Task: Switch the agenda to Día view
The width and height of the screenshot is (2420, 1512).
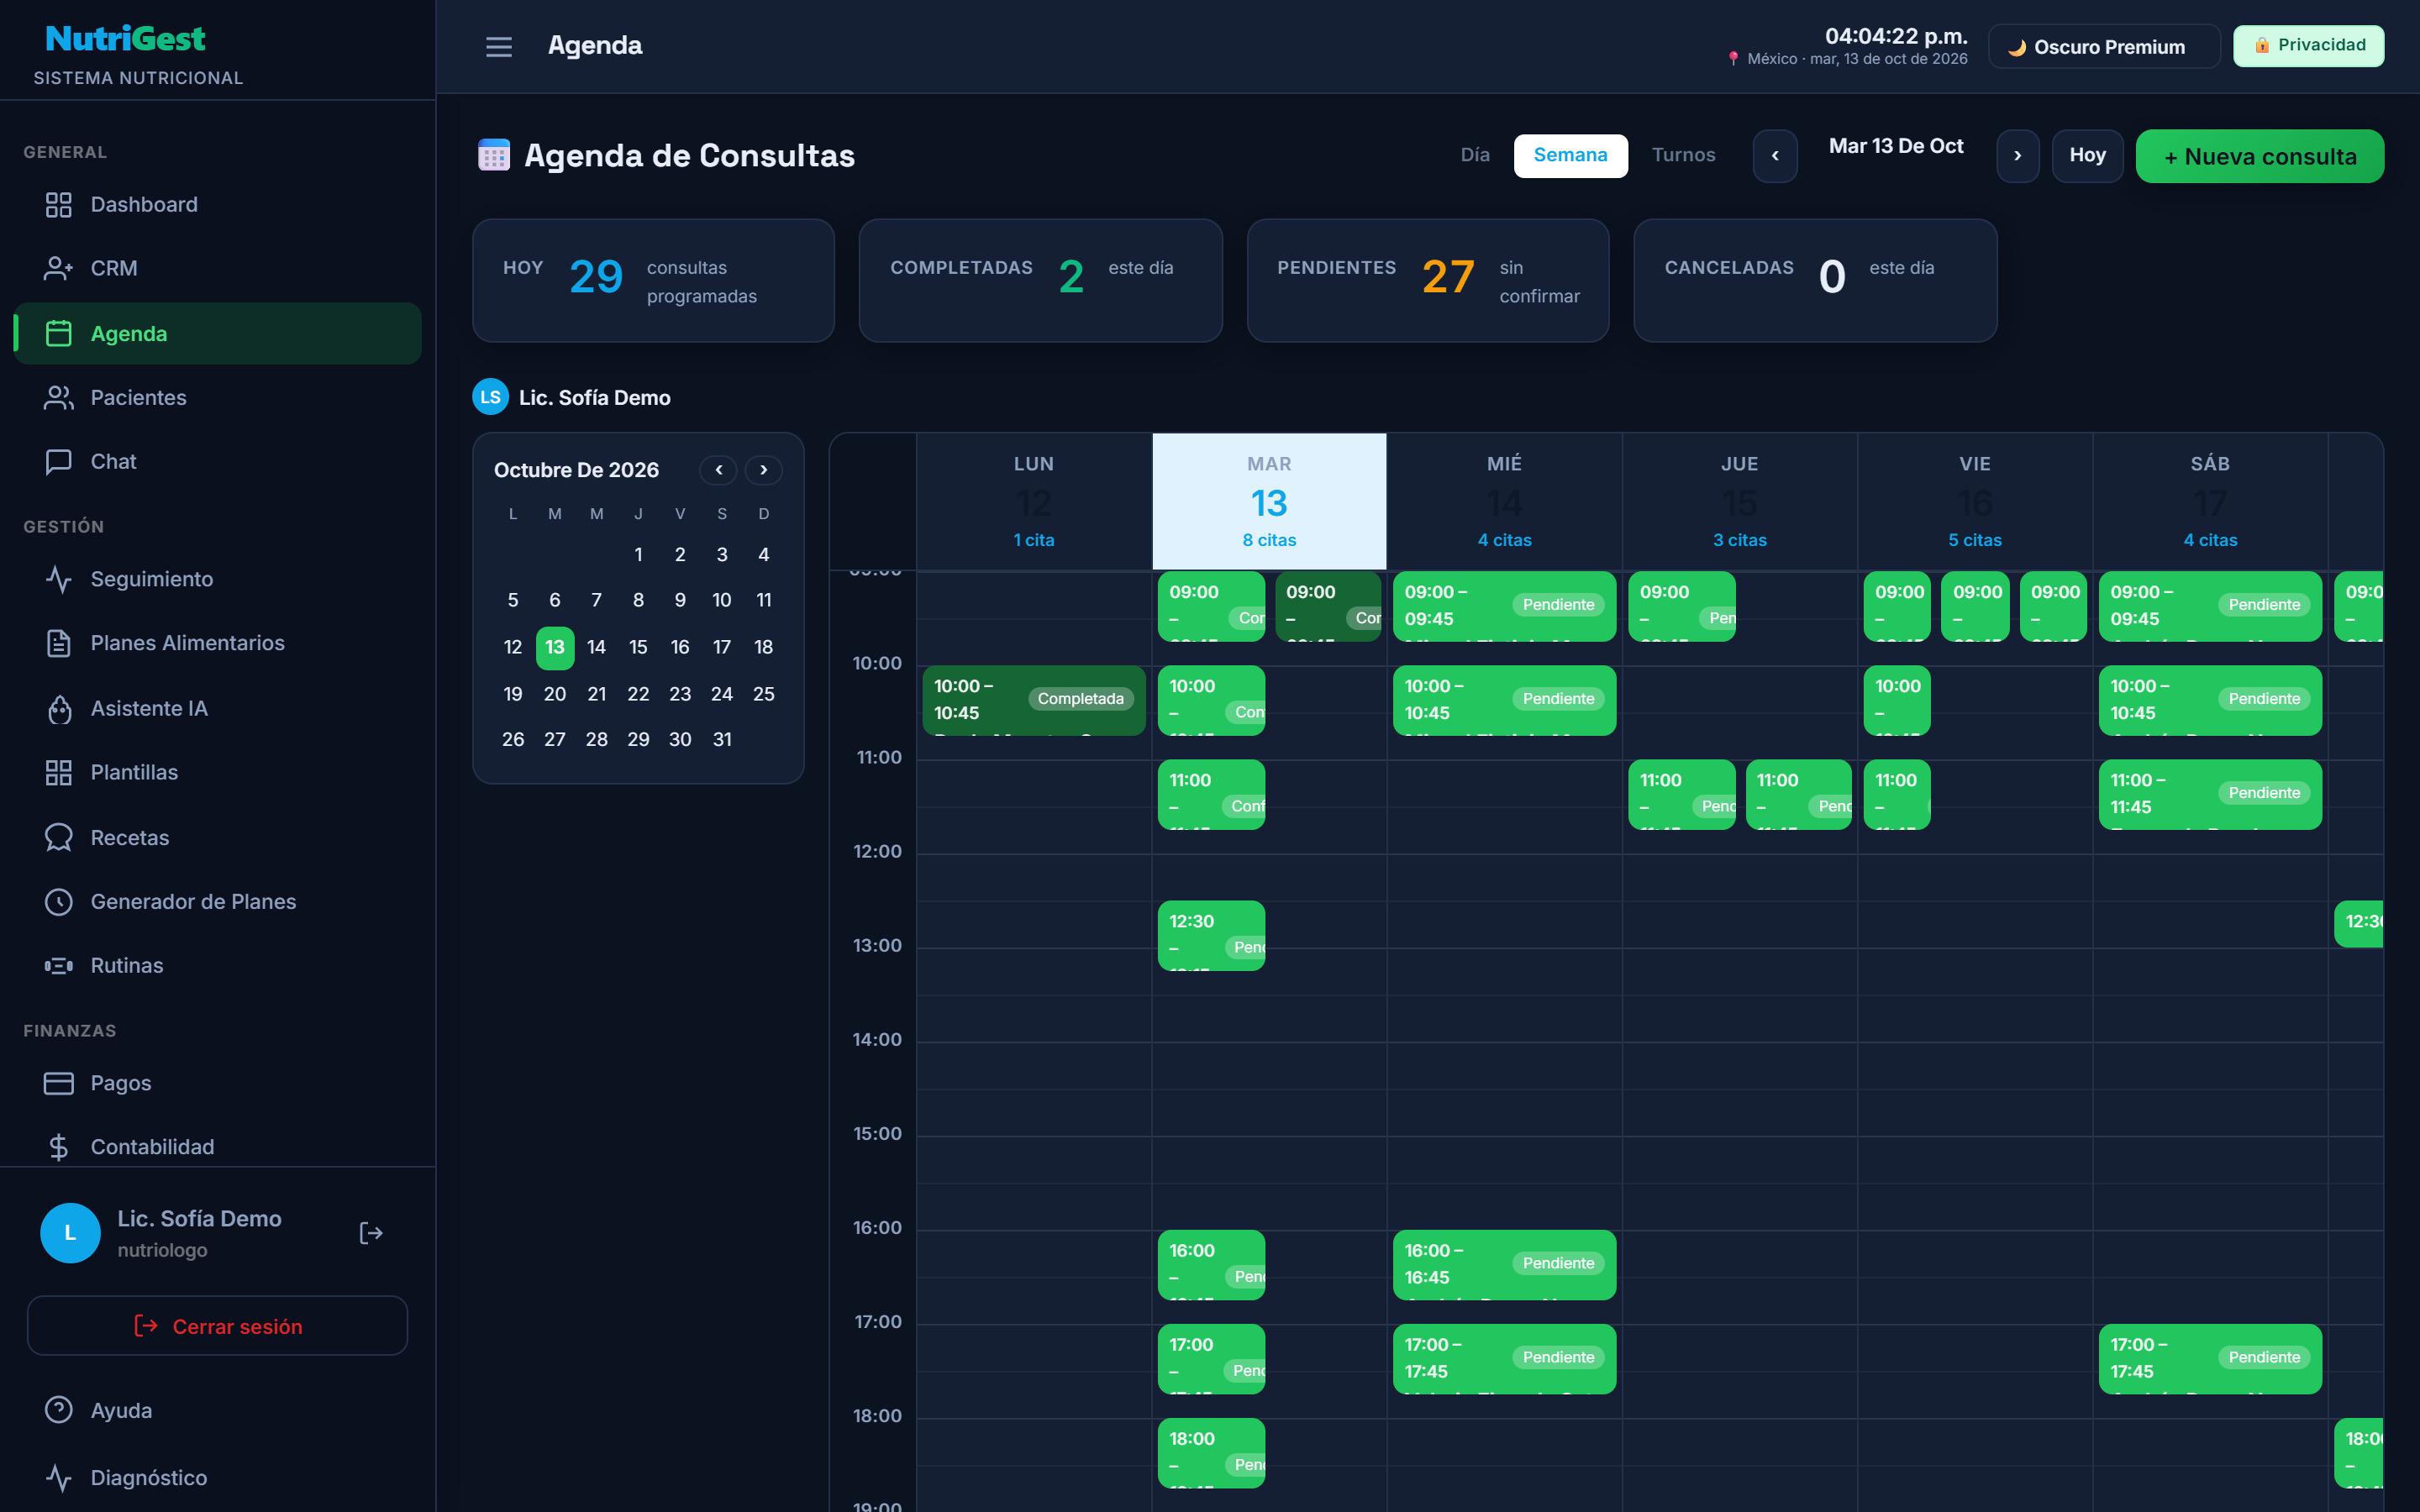Action: [1474, 155]
